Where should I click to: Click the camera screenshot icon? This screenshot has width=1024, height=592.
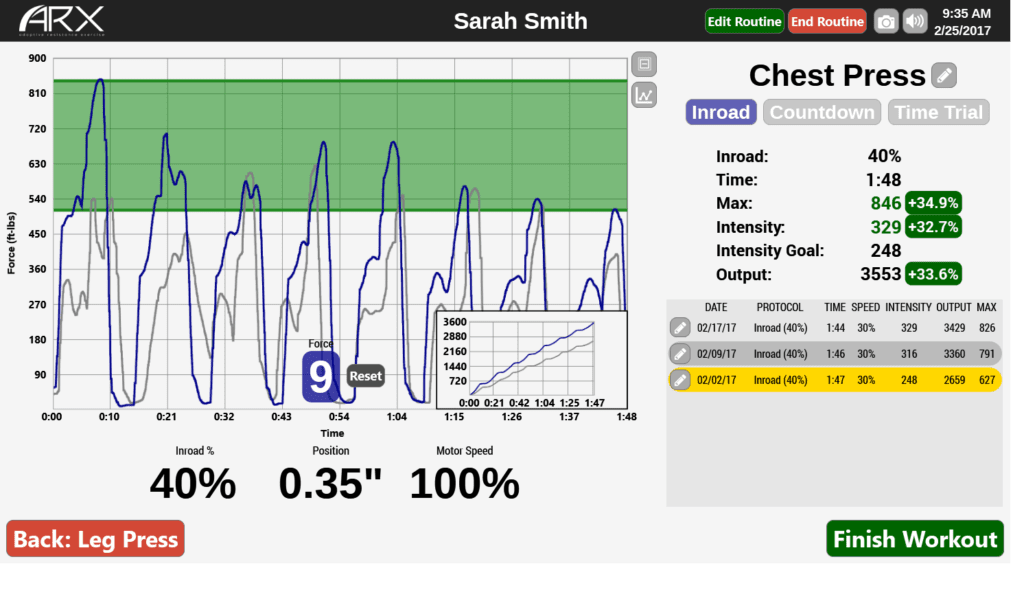pos(886,22)
